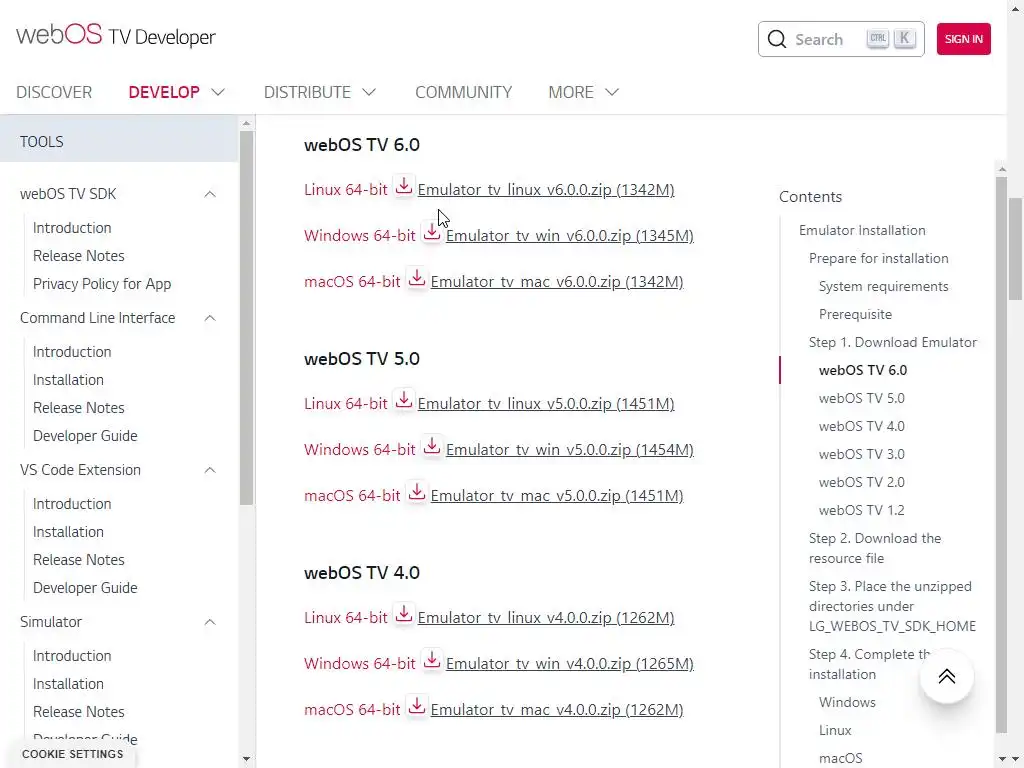The width and height of the screenshot is (1024, 768).
Task: Click the sidebar scrollbar down arrow
Action: tap(246, 760)
